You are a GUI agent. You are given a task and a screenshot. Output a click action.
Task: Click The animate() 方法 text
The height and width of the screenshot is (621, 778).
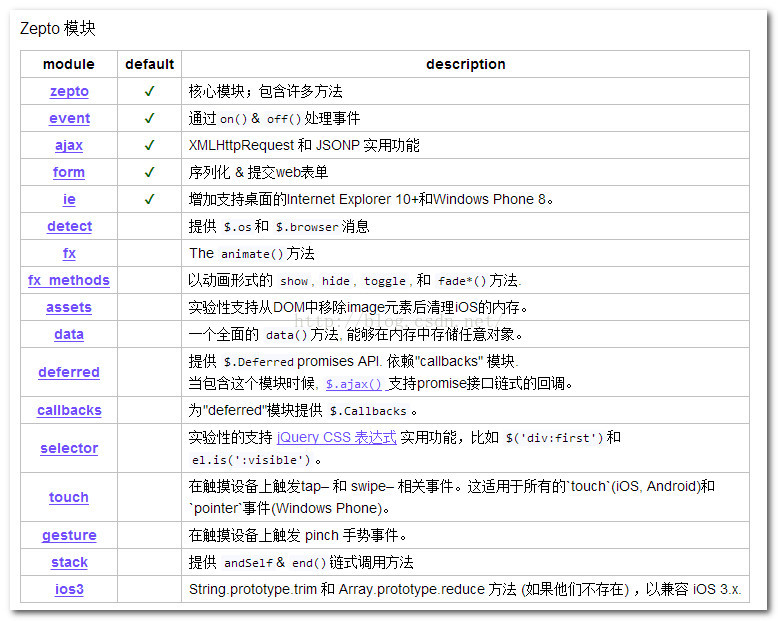click(x=252, y=253)
